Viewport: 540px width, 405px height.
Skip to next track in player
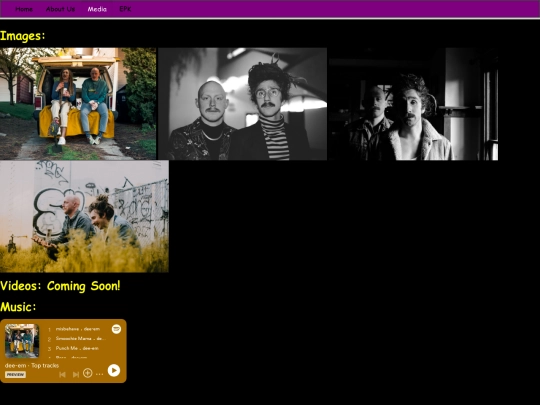(x=76, y=374)
